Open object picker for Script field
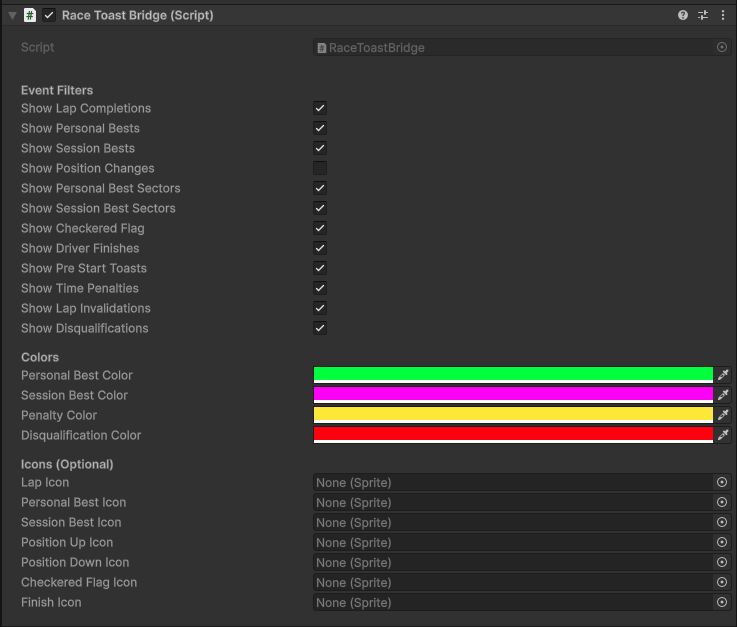 722,47
